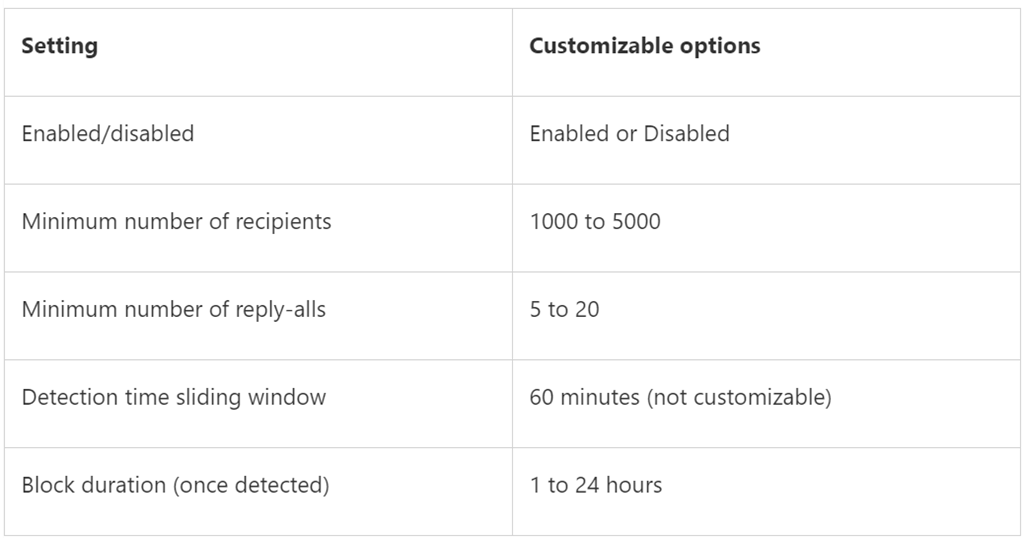Click the Customizable options column header

pyautogui.click(x=644, y=46)
